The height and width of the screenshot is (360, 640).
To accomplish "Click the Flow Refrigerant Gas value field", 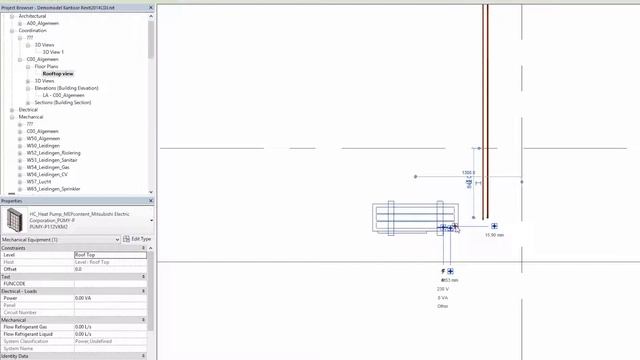I will point(110,327).
